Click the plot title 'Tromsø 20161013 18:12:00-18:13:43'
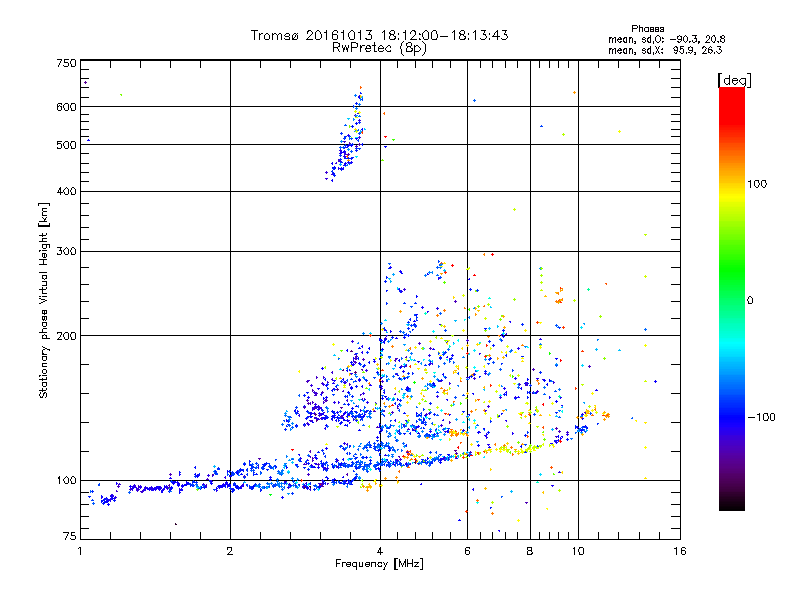The image size is (800, 600). [379, 35]
